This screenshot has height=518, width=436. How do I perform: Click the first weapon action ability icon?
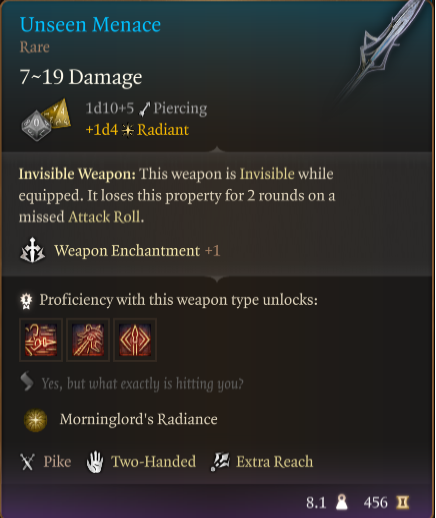coord(41,340)
